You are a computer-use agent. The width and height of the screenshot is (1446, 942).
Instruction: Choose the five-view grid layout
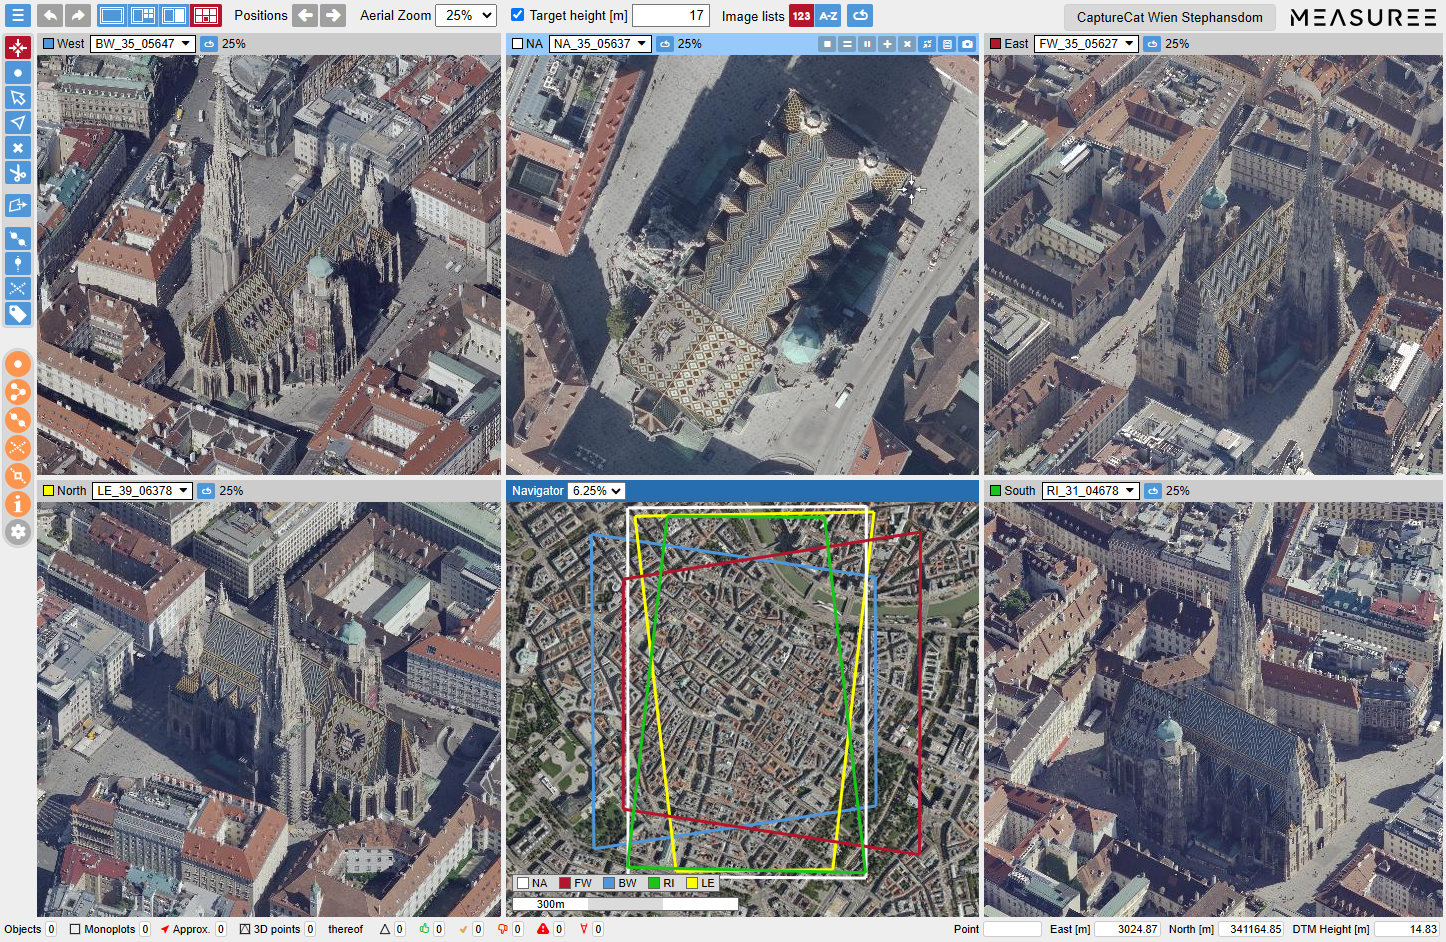pos(205,16)
